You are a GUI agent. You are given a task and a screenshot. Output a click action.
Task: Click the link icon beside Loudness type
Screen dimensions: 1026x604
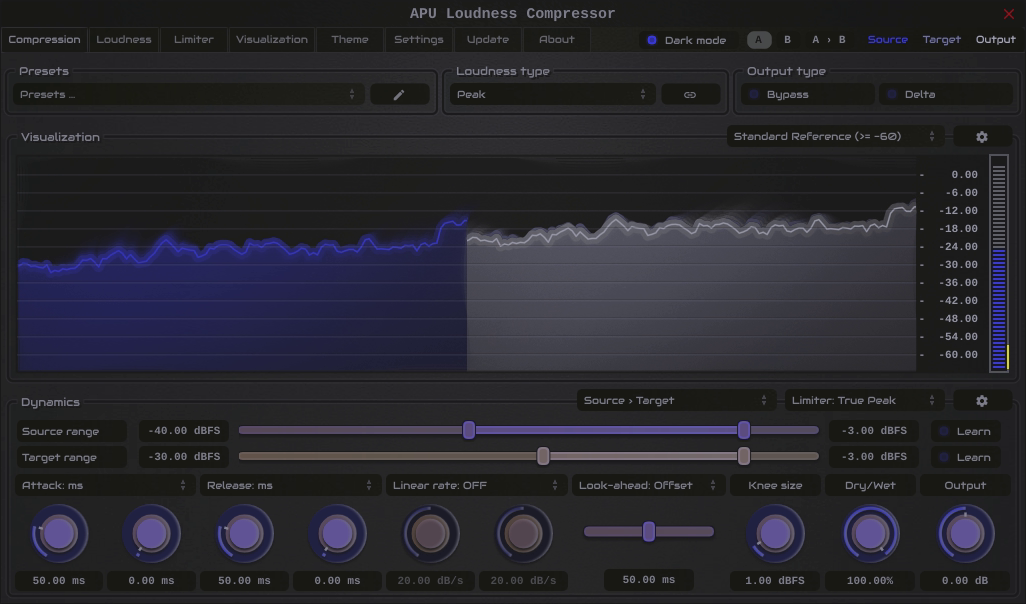pos(690,94)
